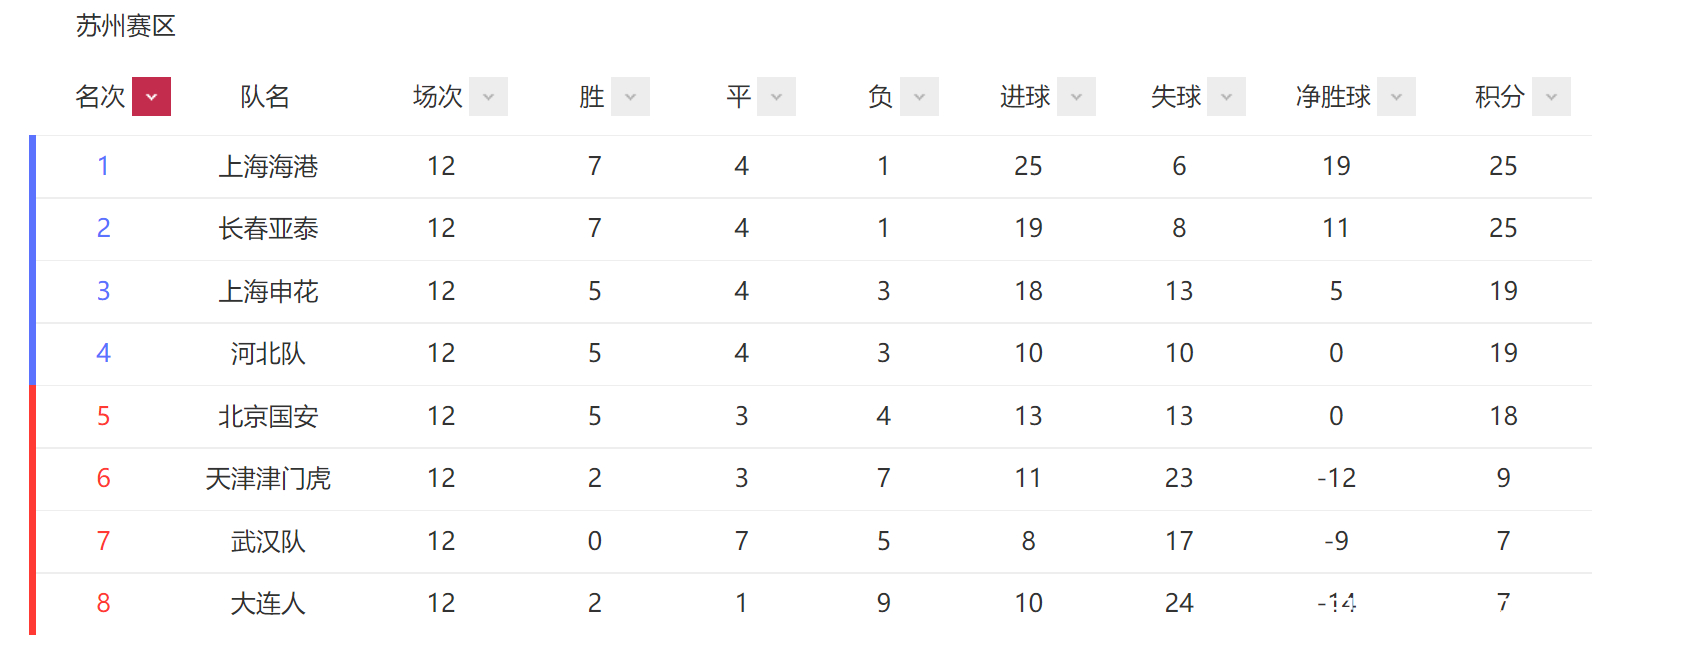The width and height of the screenshot is (1682, 663).
Task: Click the 队名 column header
Action: (265, 97)
